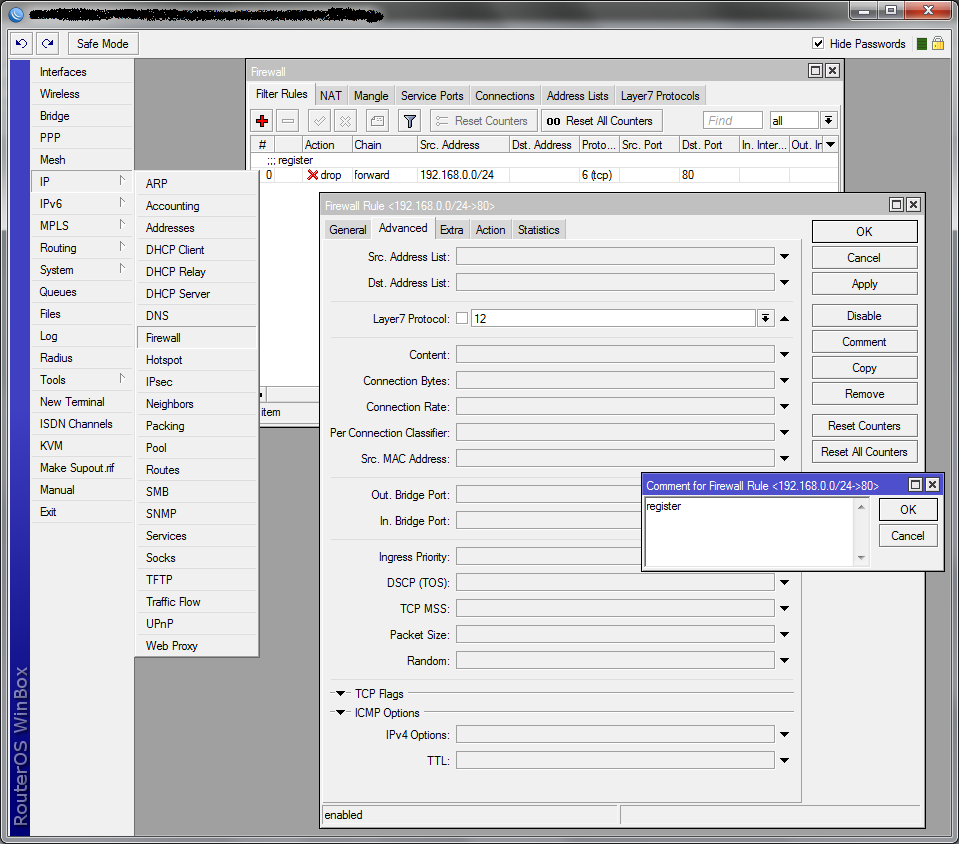Click the comment note icon in Firewall toolbar

point(377,121)
